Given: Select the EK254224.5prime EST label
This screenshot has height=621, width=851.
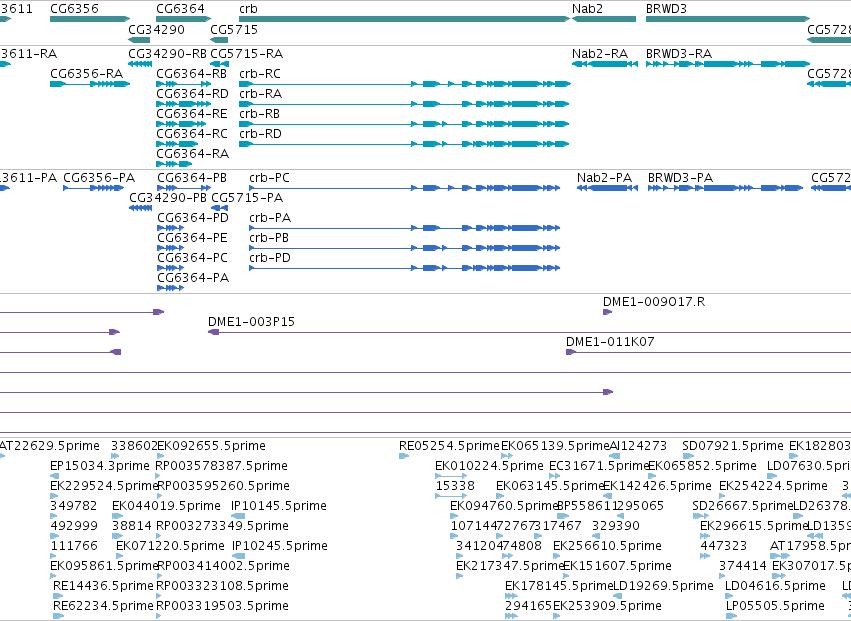Looking at the screenshot, I should click(773, 485).
